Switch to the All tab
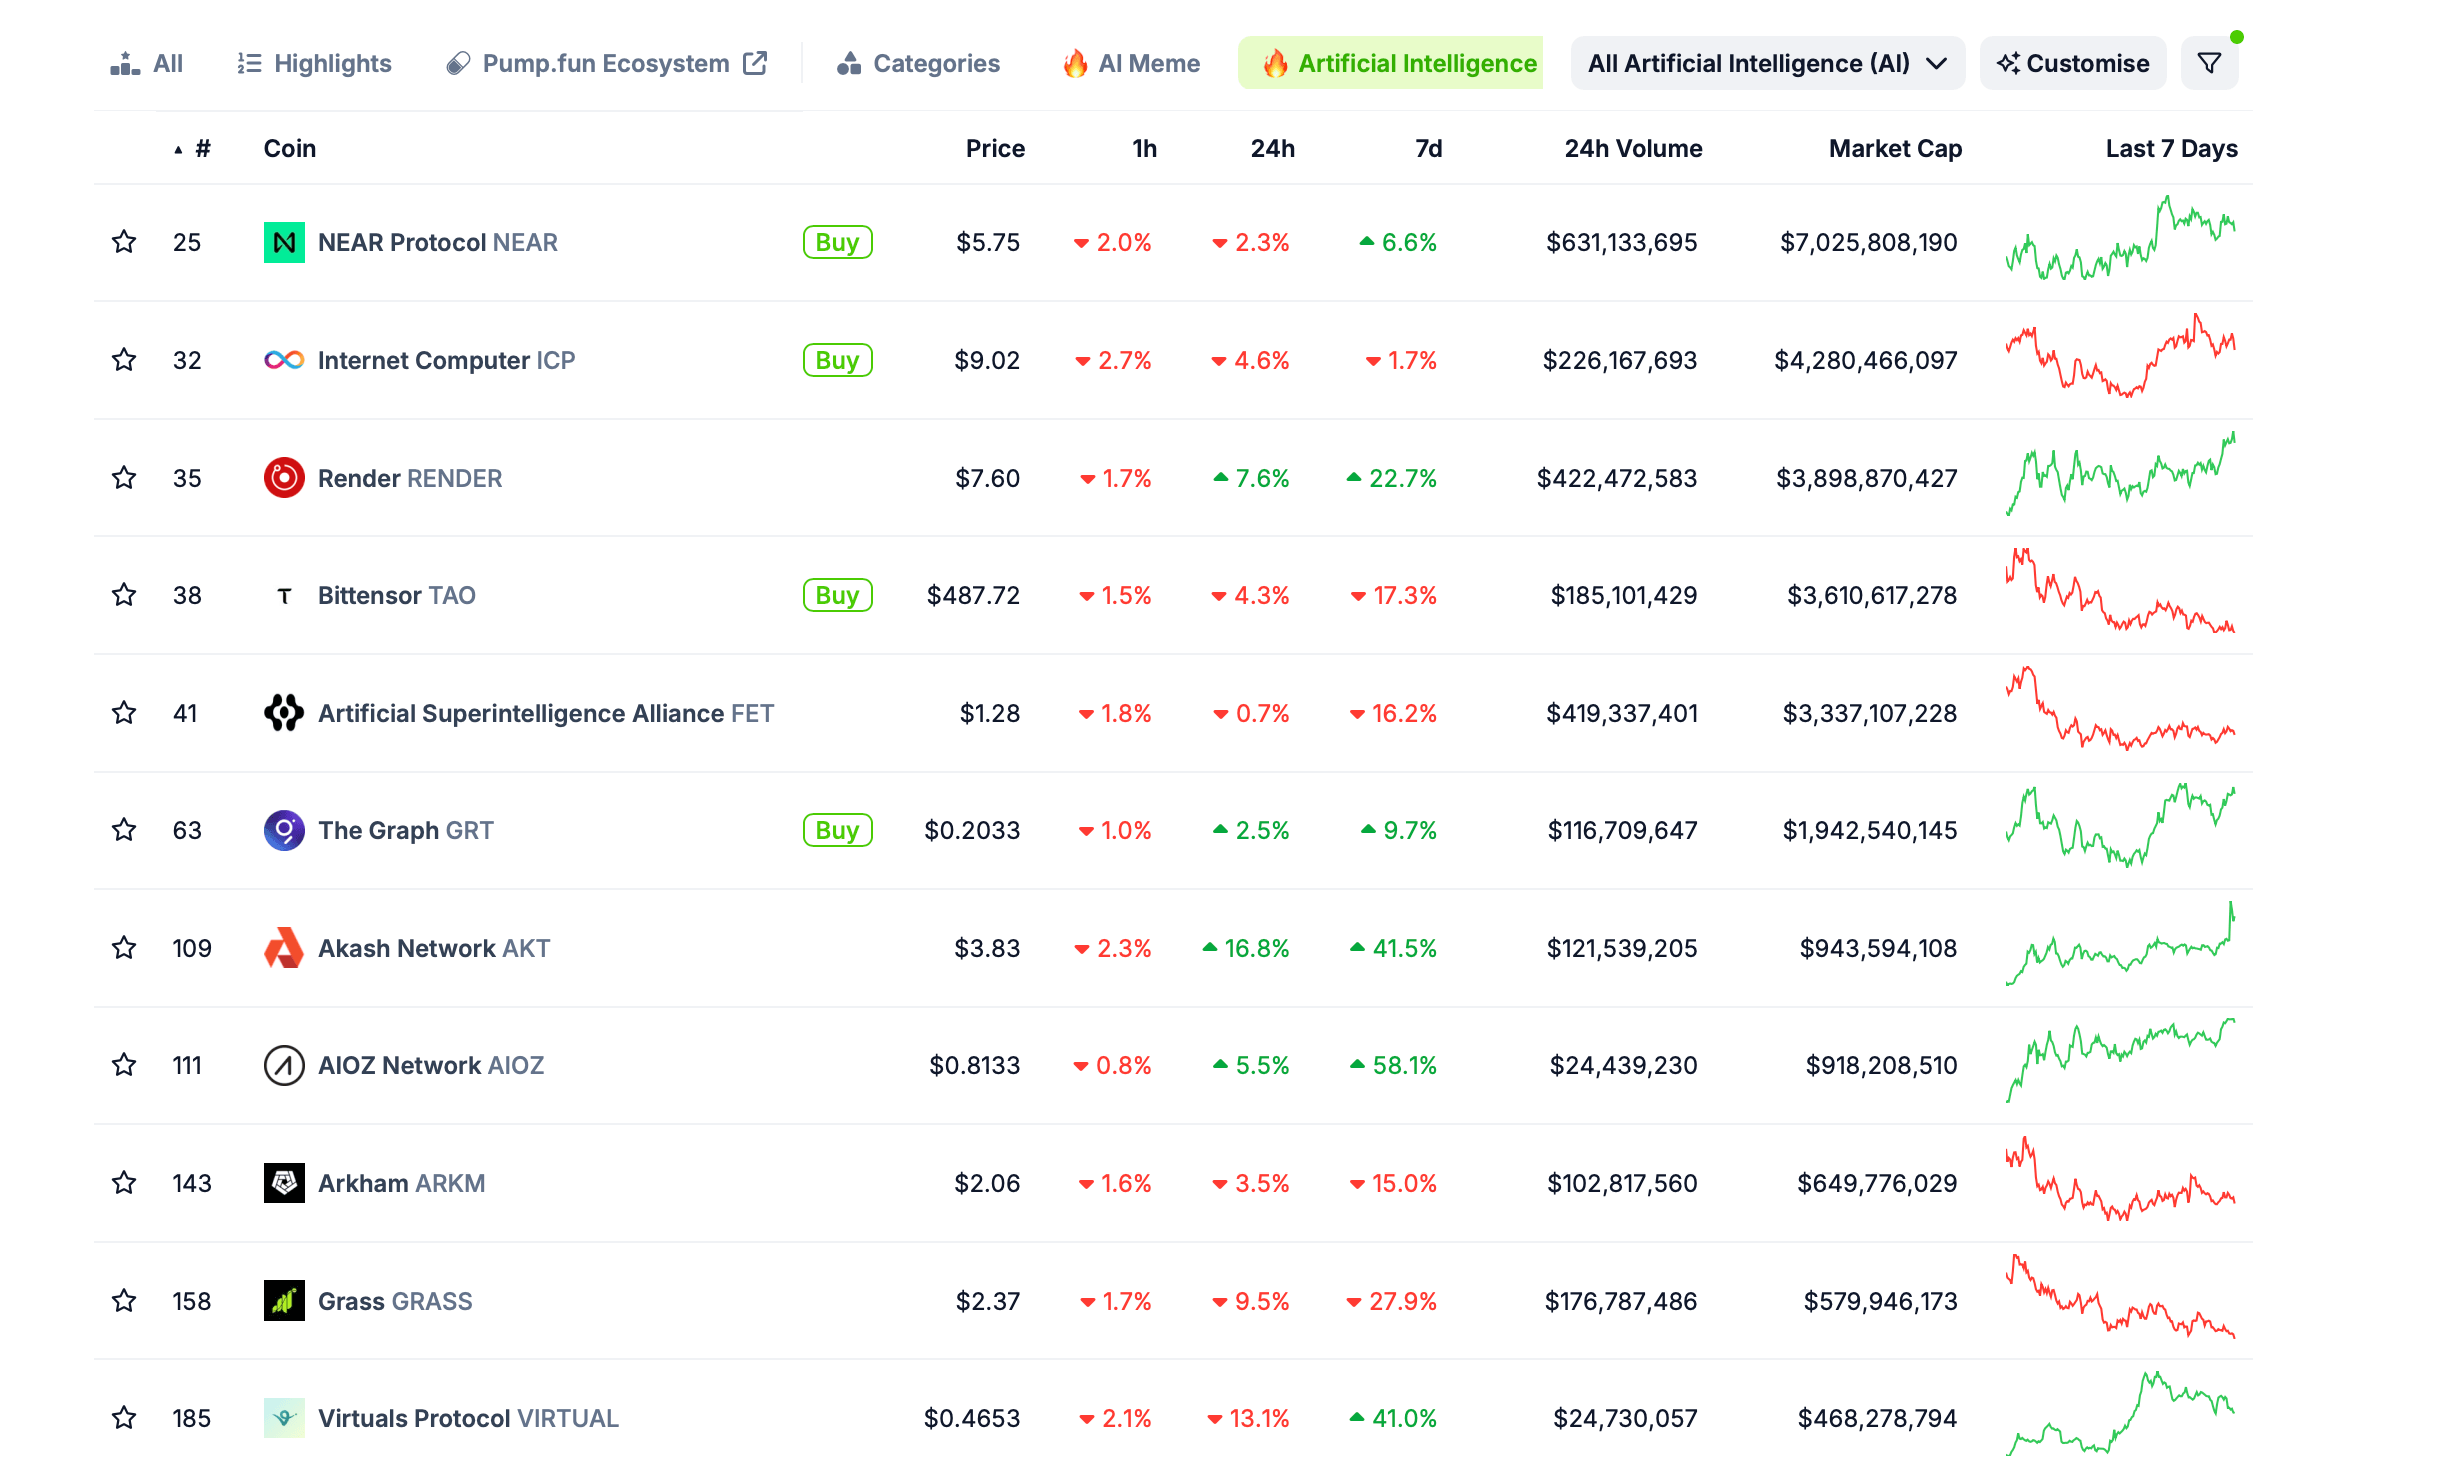Image resolution: width=2448 pixels, height=1474 pixels. pyautogui.click(x=146, y=63)
